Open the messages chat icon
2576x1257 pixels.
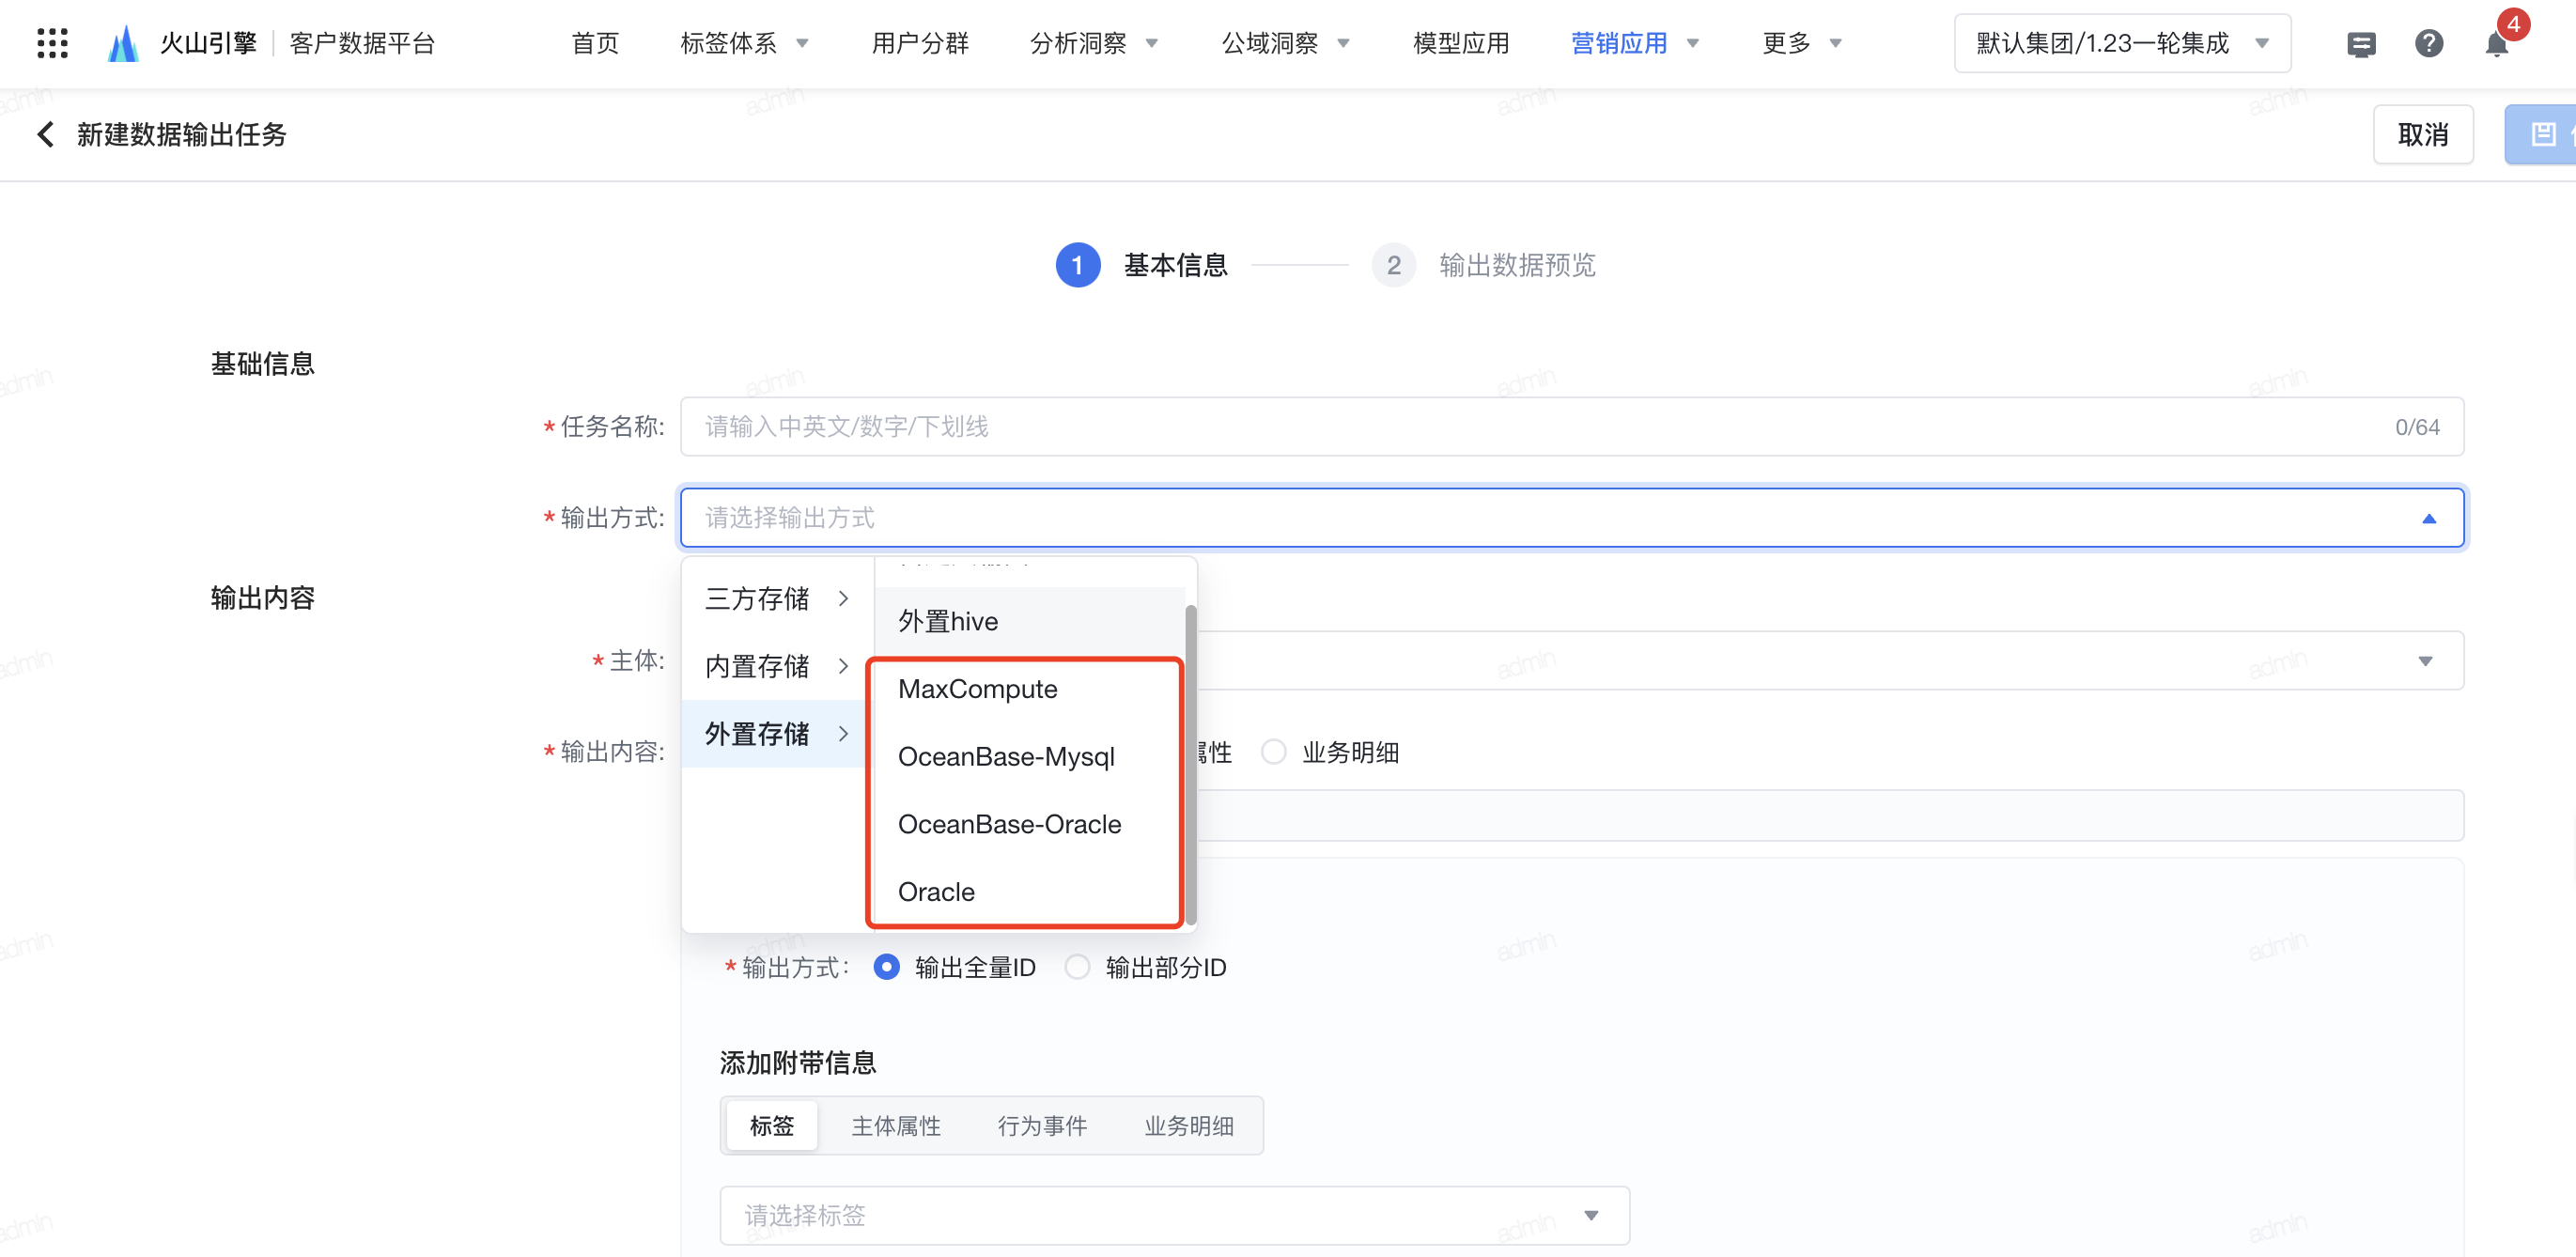[2361, 44]
